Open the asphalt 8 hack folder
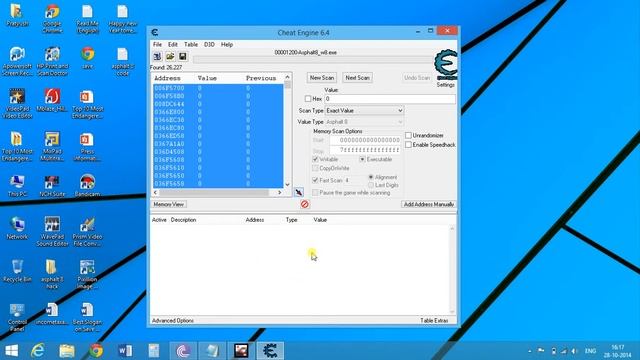Screen dimensions: 640x360 tap(52, 274)
